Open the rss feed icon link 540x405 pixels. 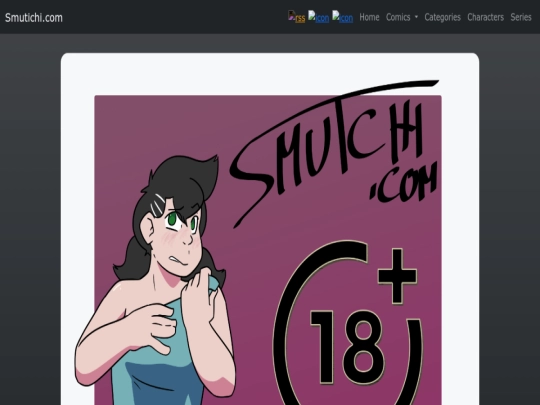click(x=297, y=17)
